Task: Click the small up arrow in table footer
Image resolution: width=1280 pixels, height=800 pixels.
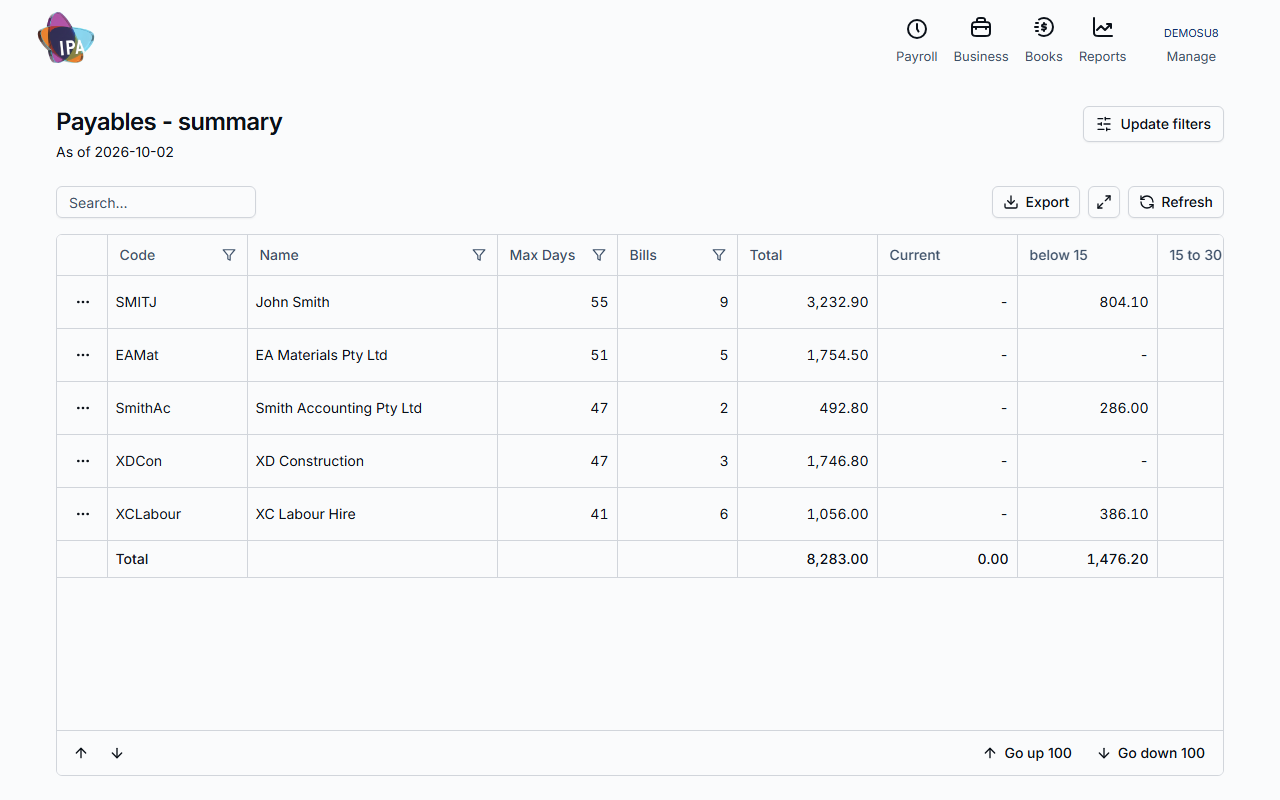Action: [81, 753]
